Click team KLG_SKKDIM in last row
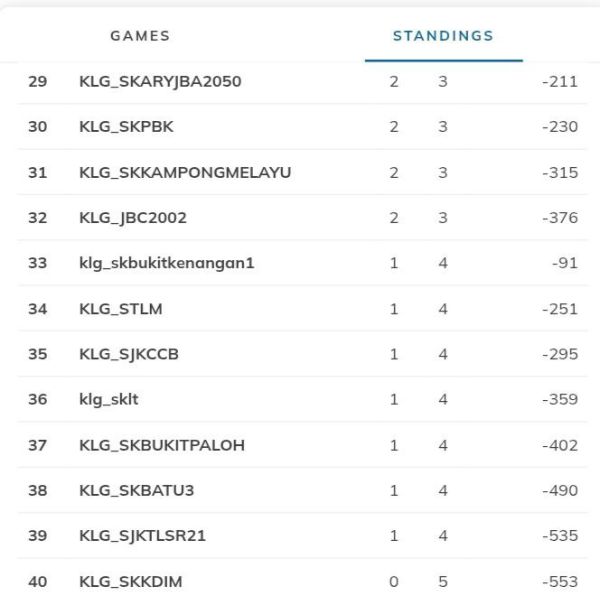 pos(131,581)
